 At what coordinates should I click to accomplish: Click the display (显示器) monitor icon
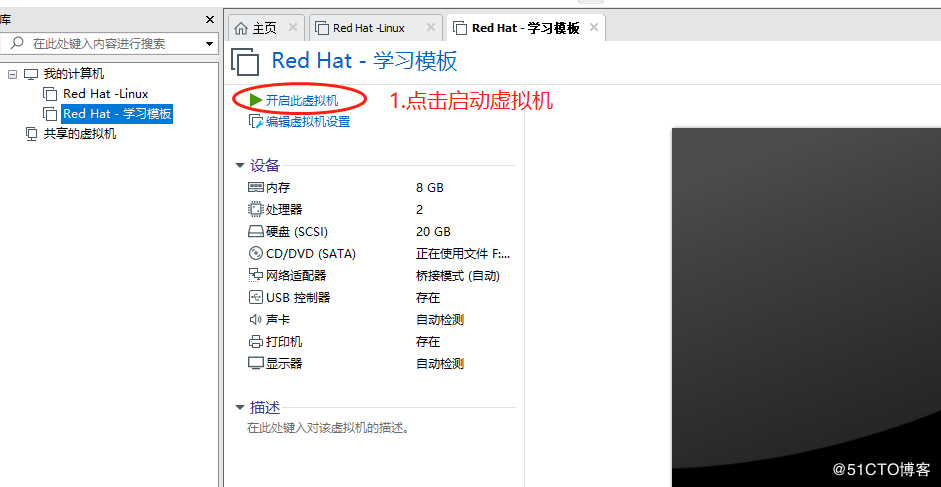point(256,363)
